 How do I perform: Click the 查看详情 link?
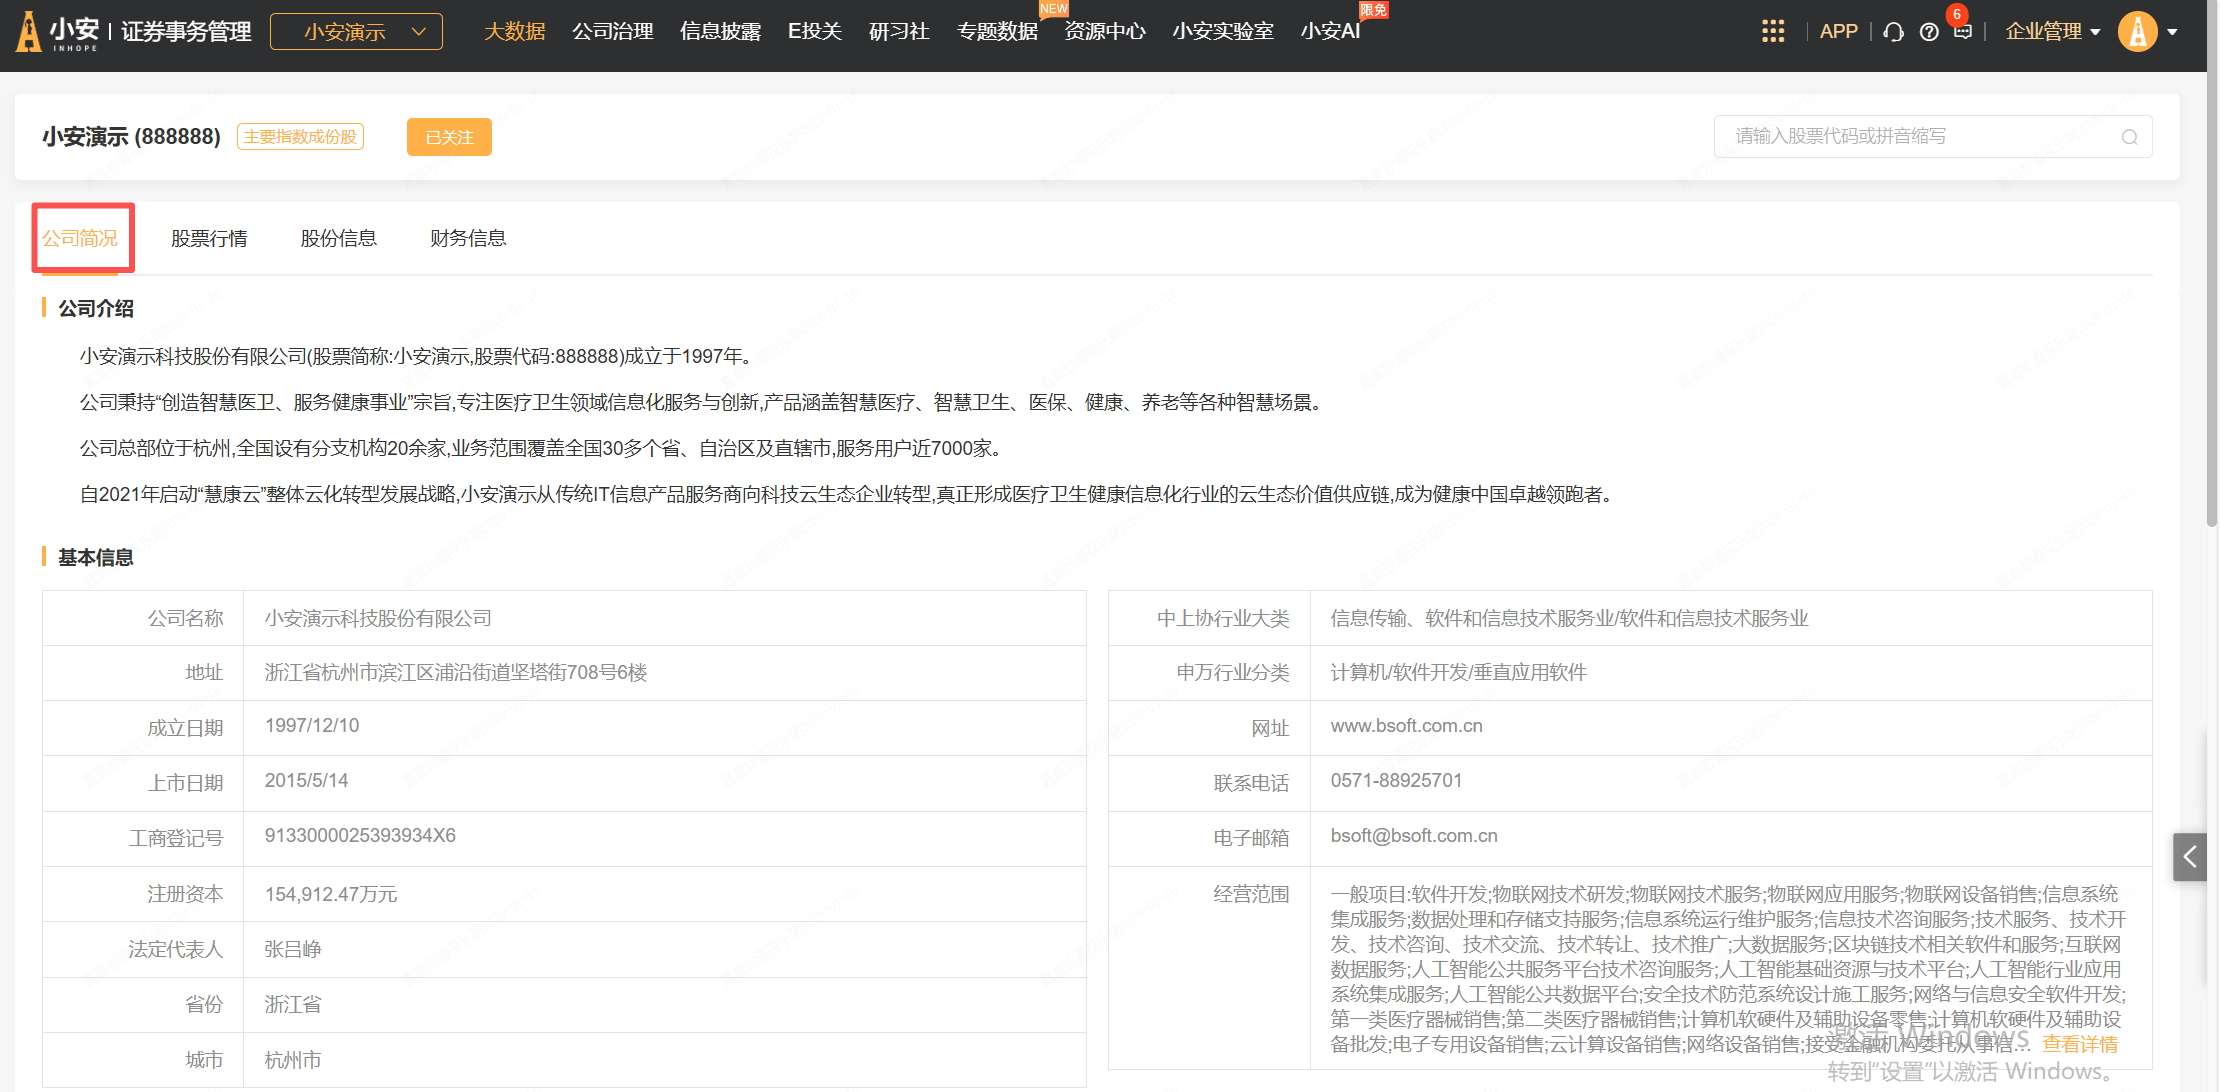2079,1044
